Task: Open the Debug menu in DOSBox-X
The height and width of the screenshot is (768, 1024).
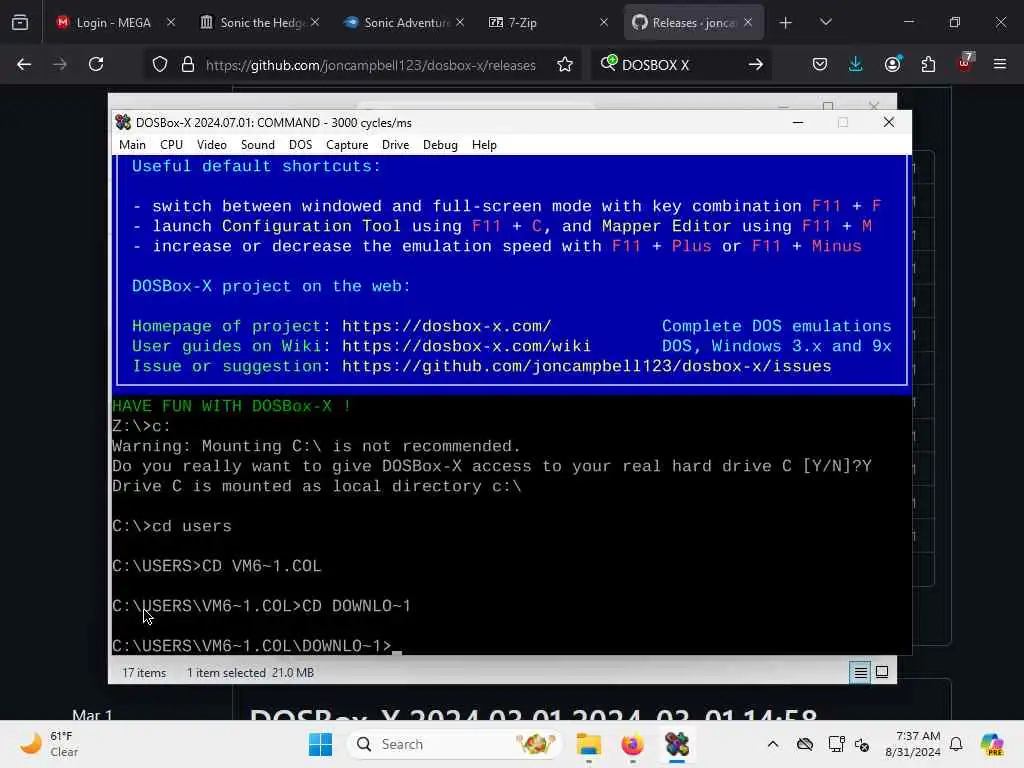Action: tap(440, 145)
